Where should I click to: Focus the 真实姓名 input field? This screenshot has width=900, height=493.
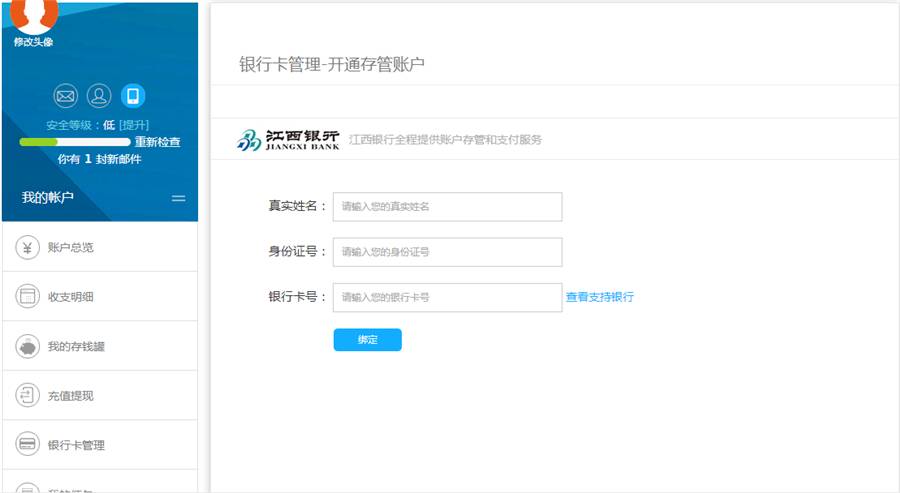447,207
